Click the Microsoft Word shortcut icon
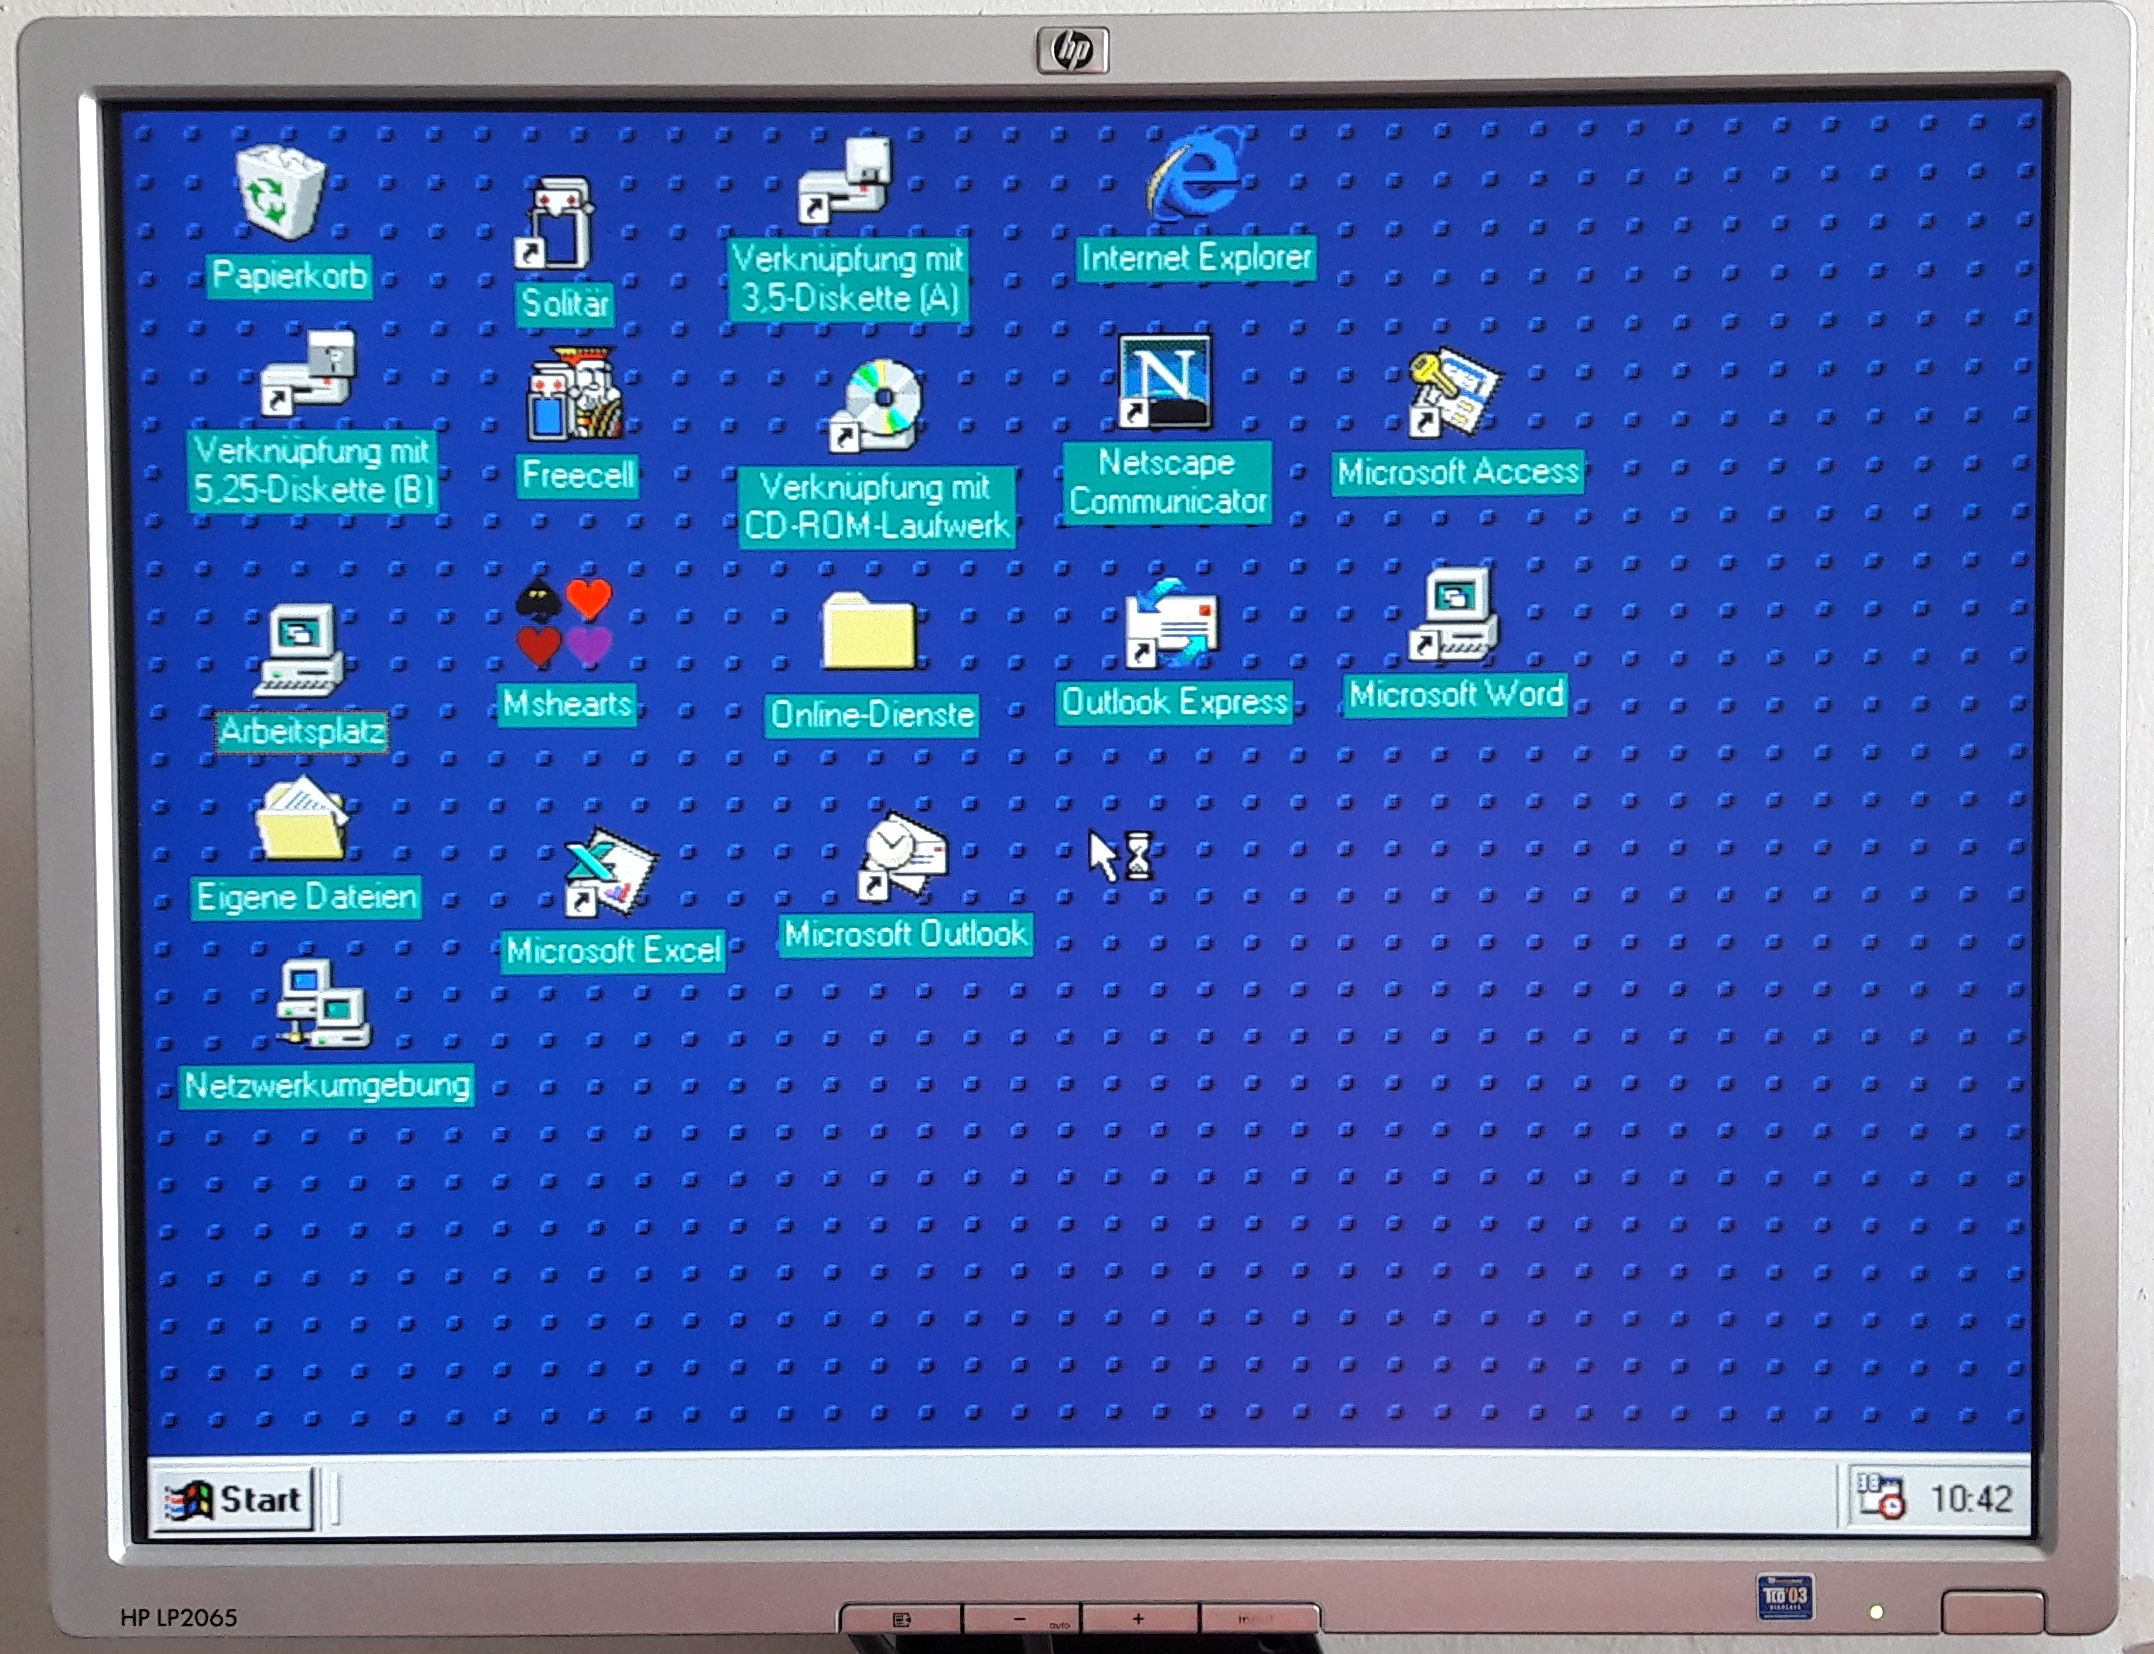 click(1454, 614)
